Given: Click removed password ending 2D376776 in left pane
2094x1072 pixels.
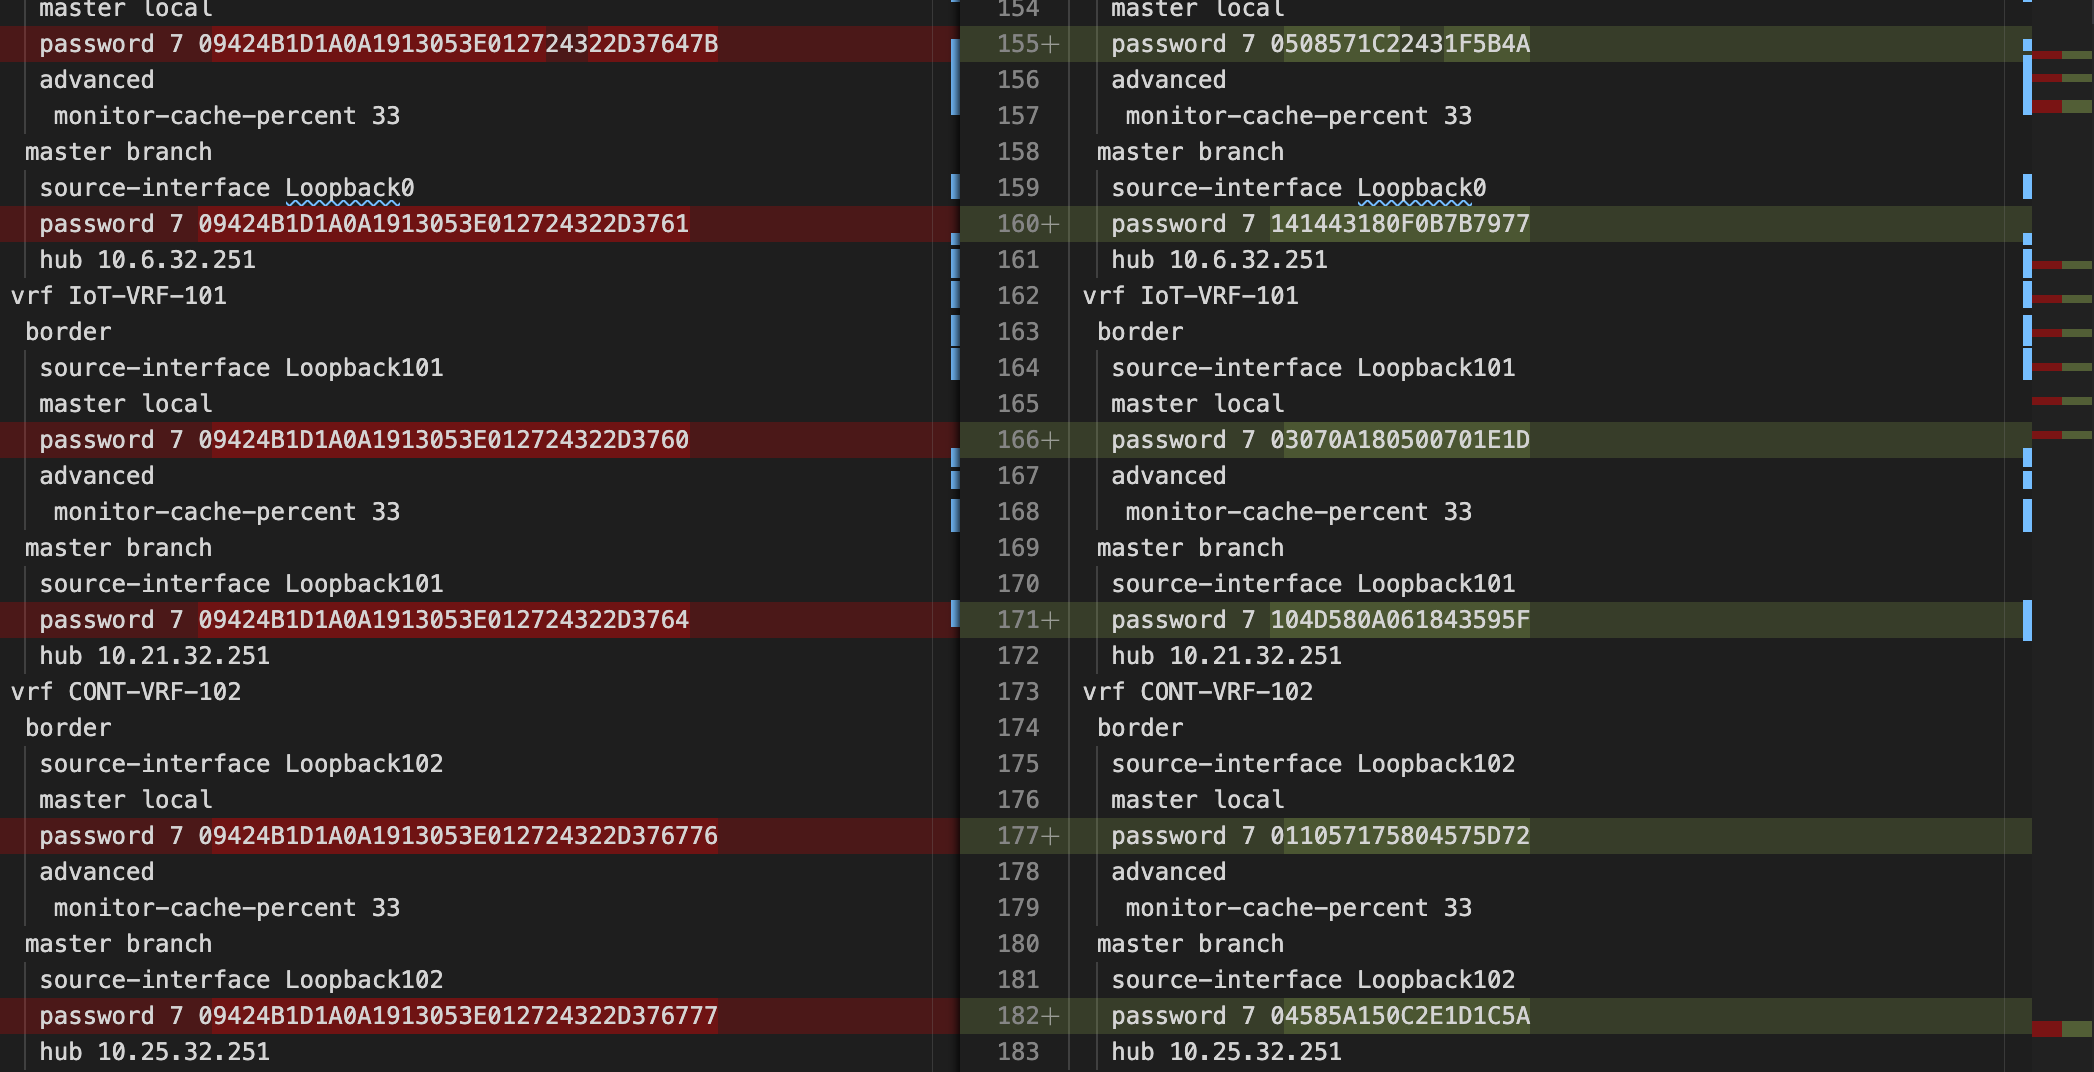Looking at the screenshot, I should click(458, 836).
